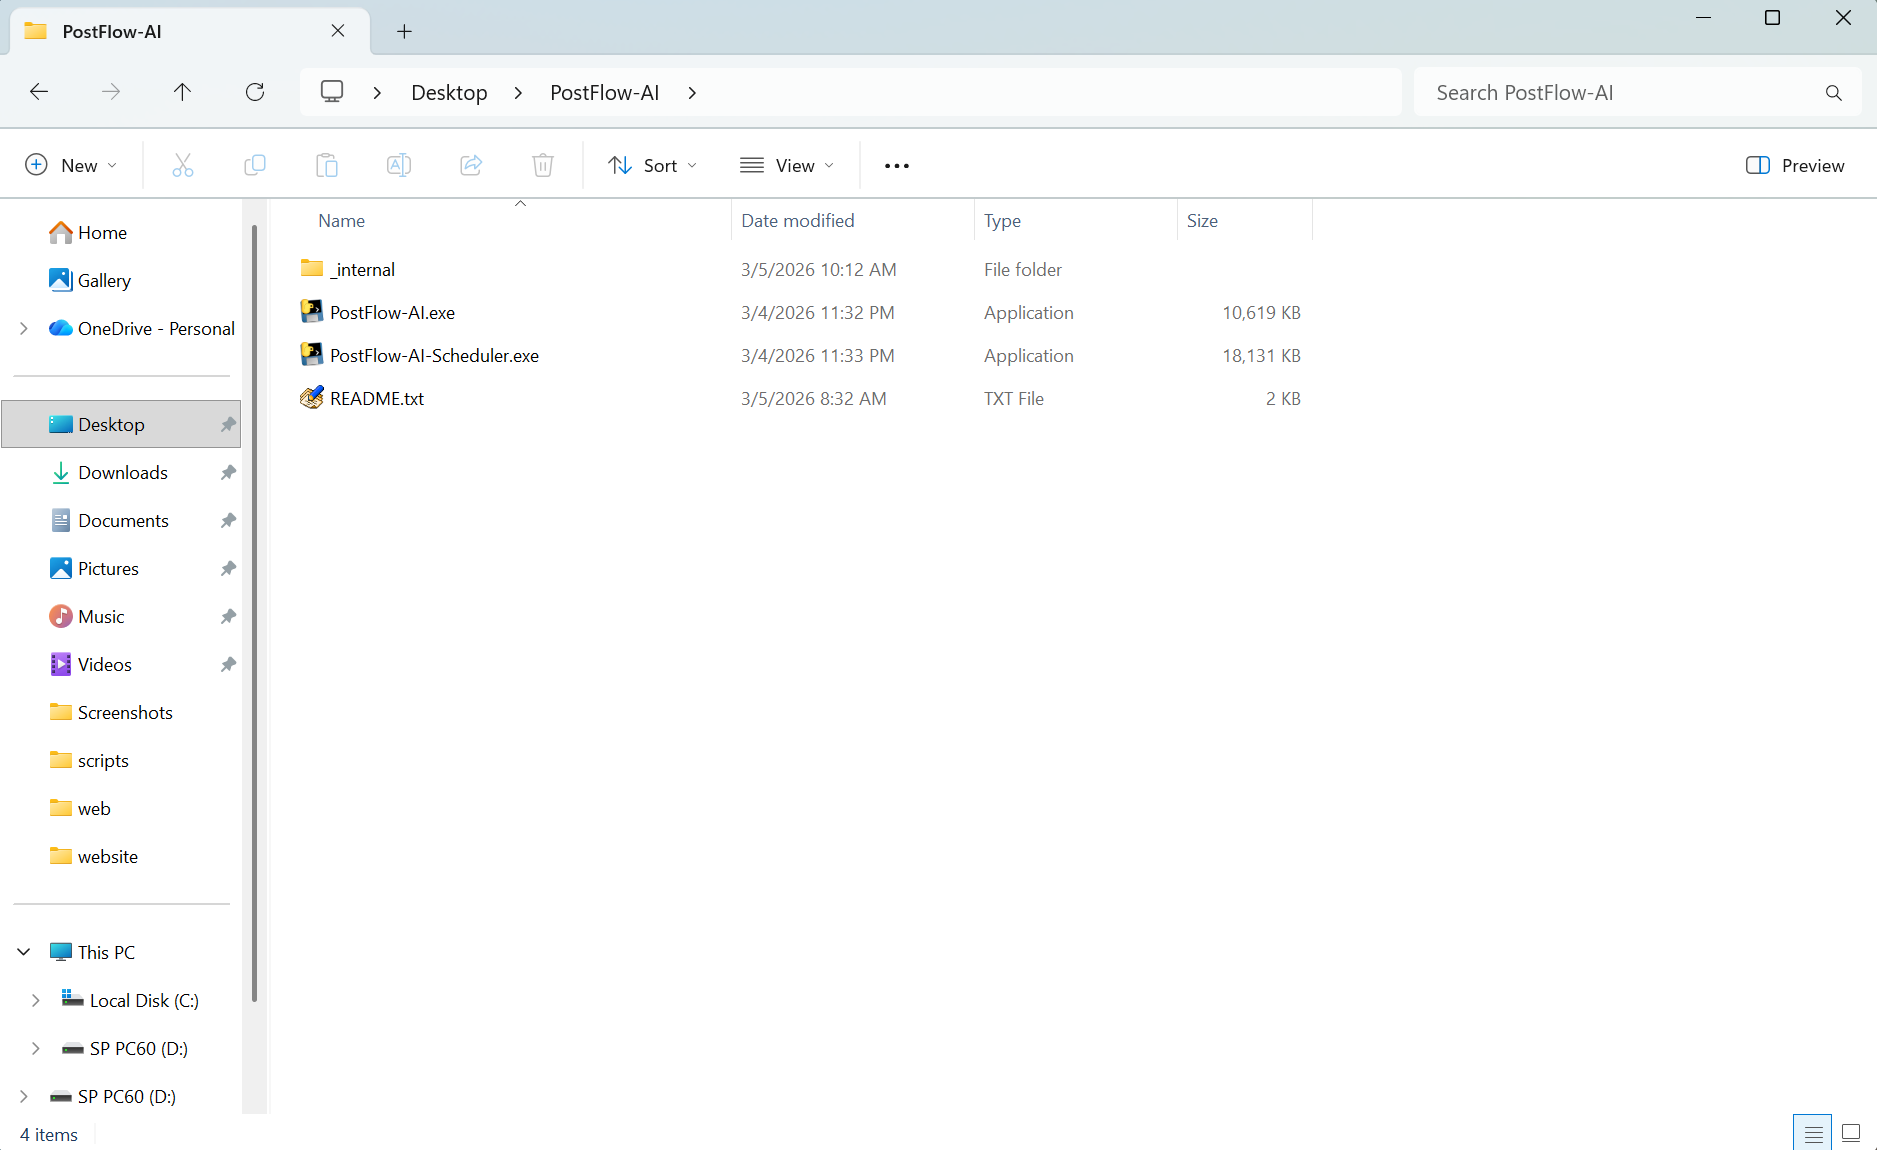Cut the selected item using the scissors icon
Viewport: 1877px width, 1150px height.
pos(183,165)
